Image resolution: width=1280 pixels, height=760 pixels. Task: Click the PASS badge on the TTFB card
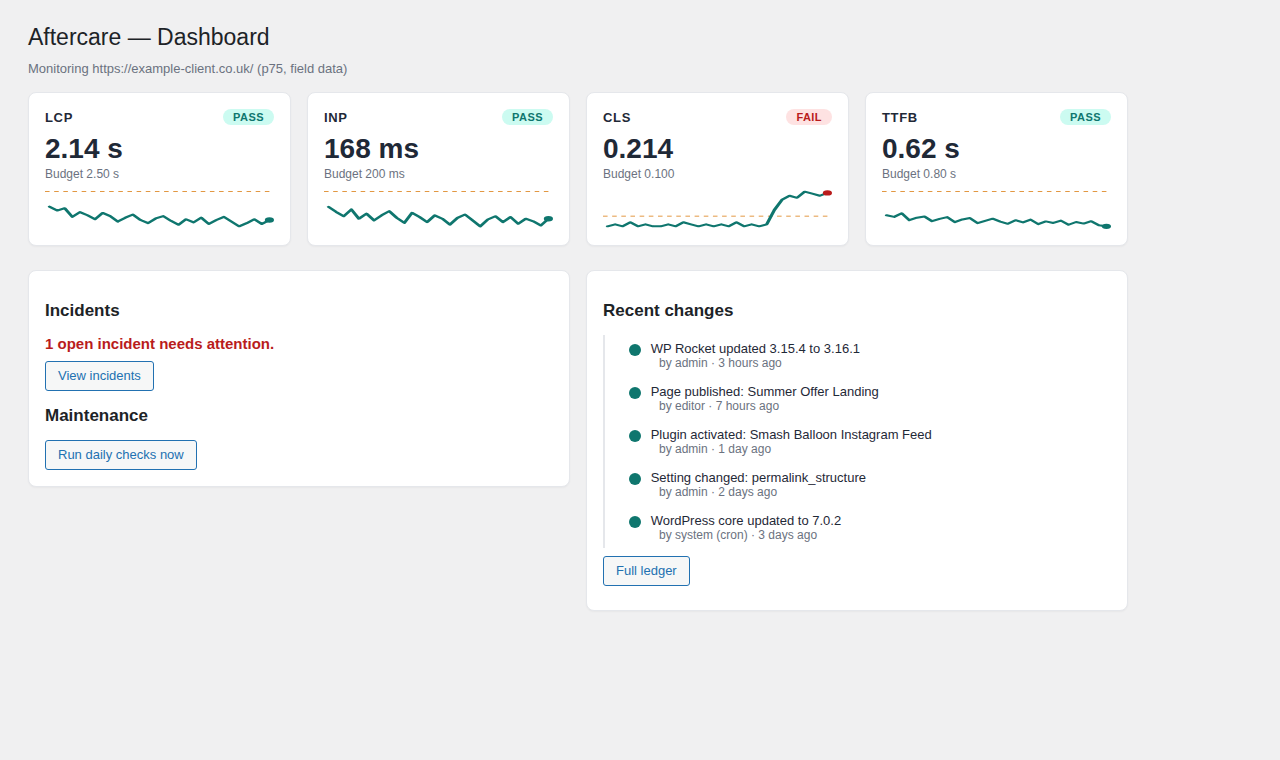[x=1085, y=117]
